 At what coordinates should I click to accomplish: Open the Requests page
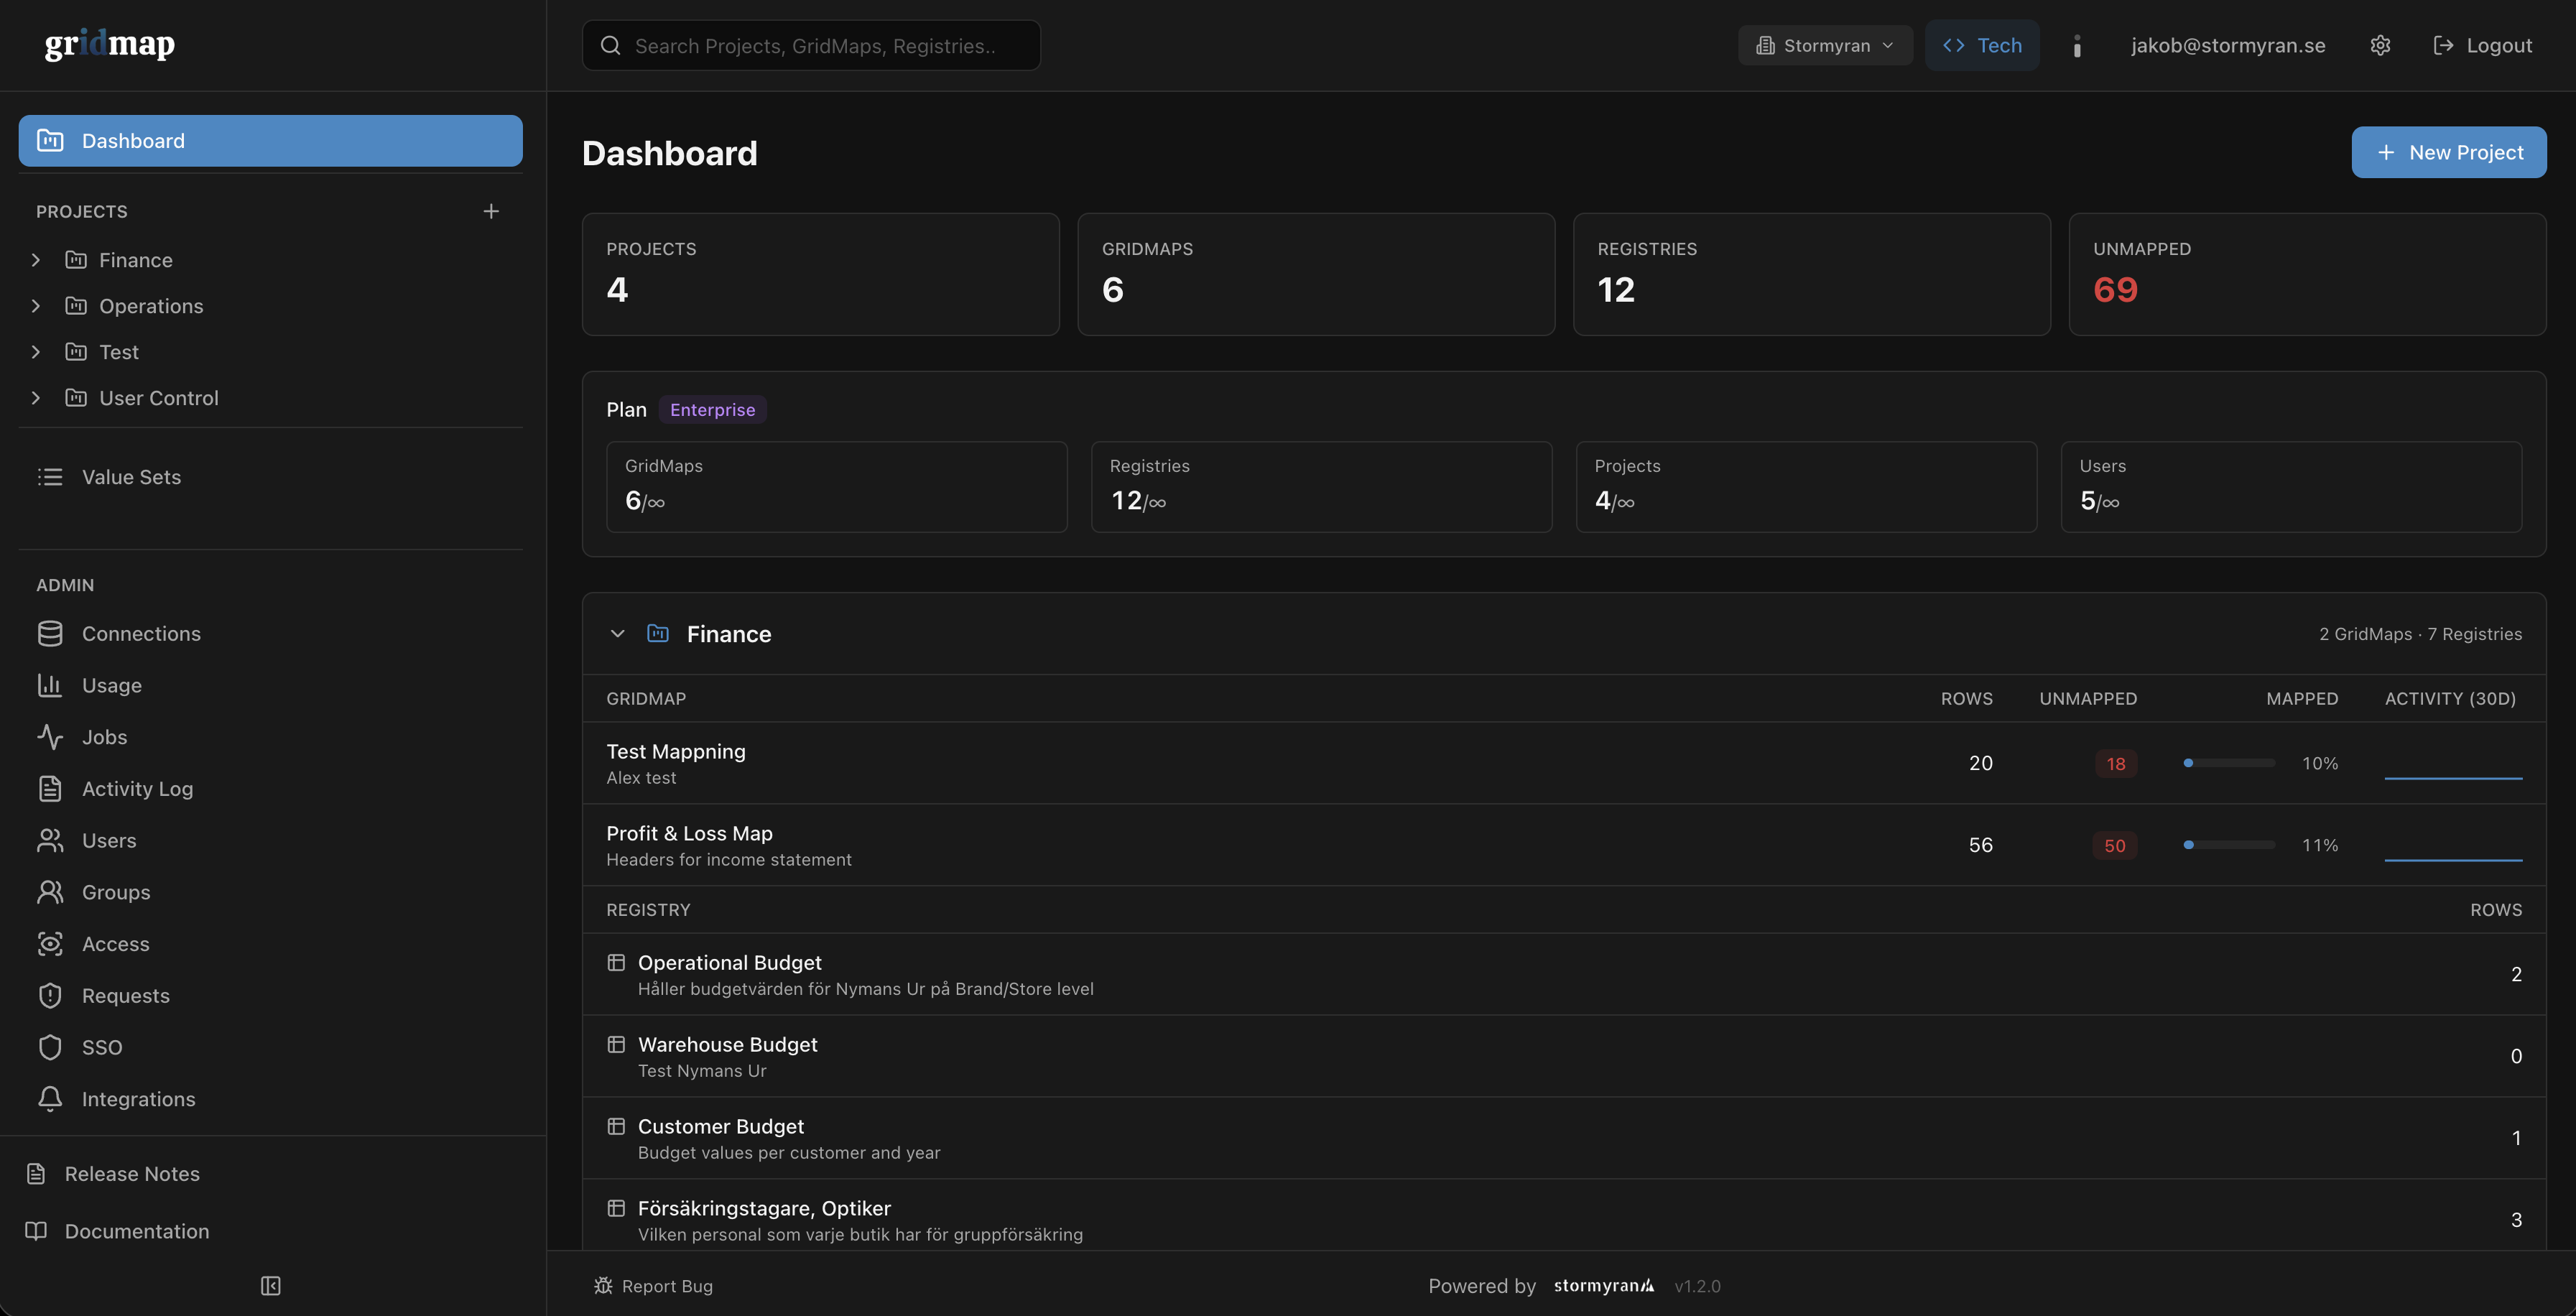click(270, 996)
